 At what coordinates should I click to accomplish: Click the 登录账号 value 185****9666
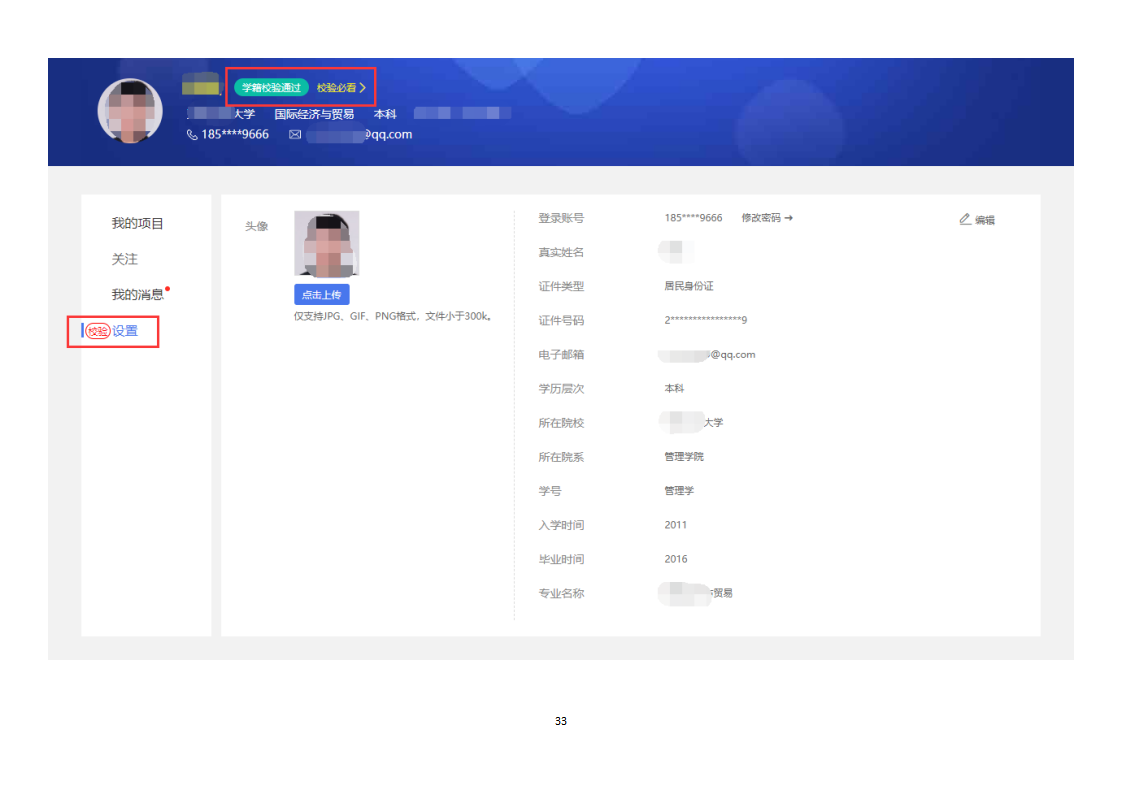point(693,218)
